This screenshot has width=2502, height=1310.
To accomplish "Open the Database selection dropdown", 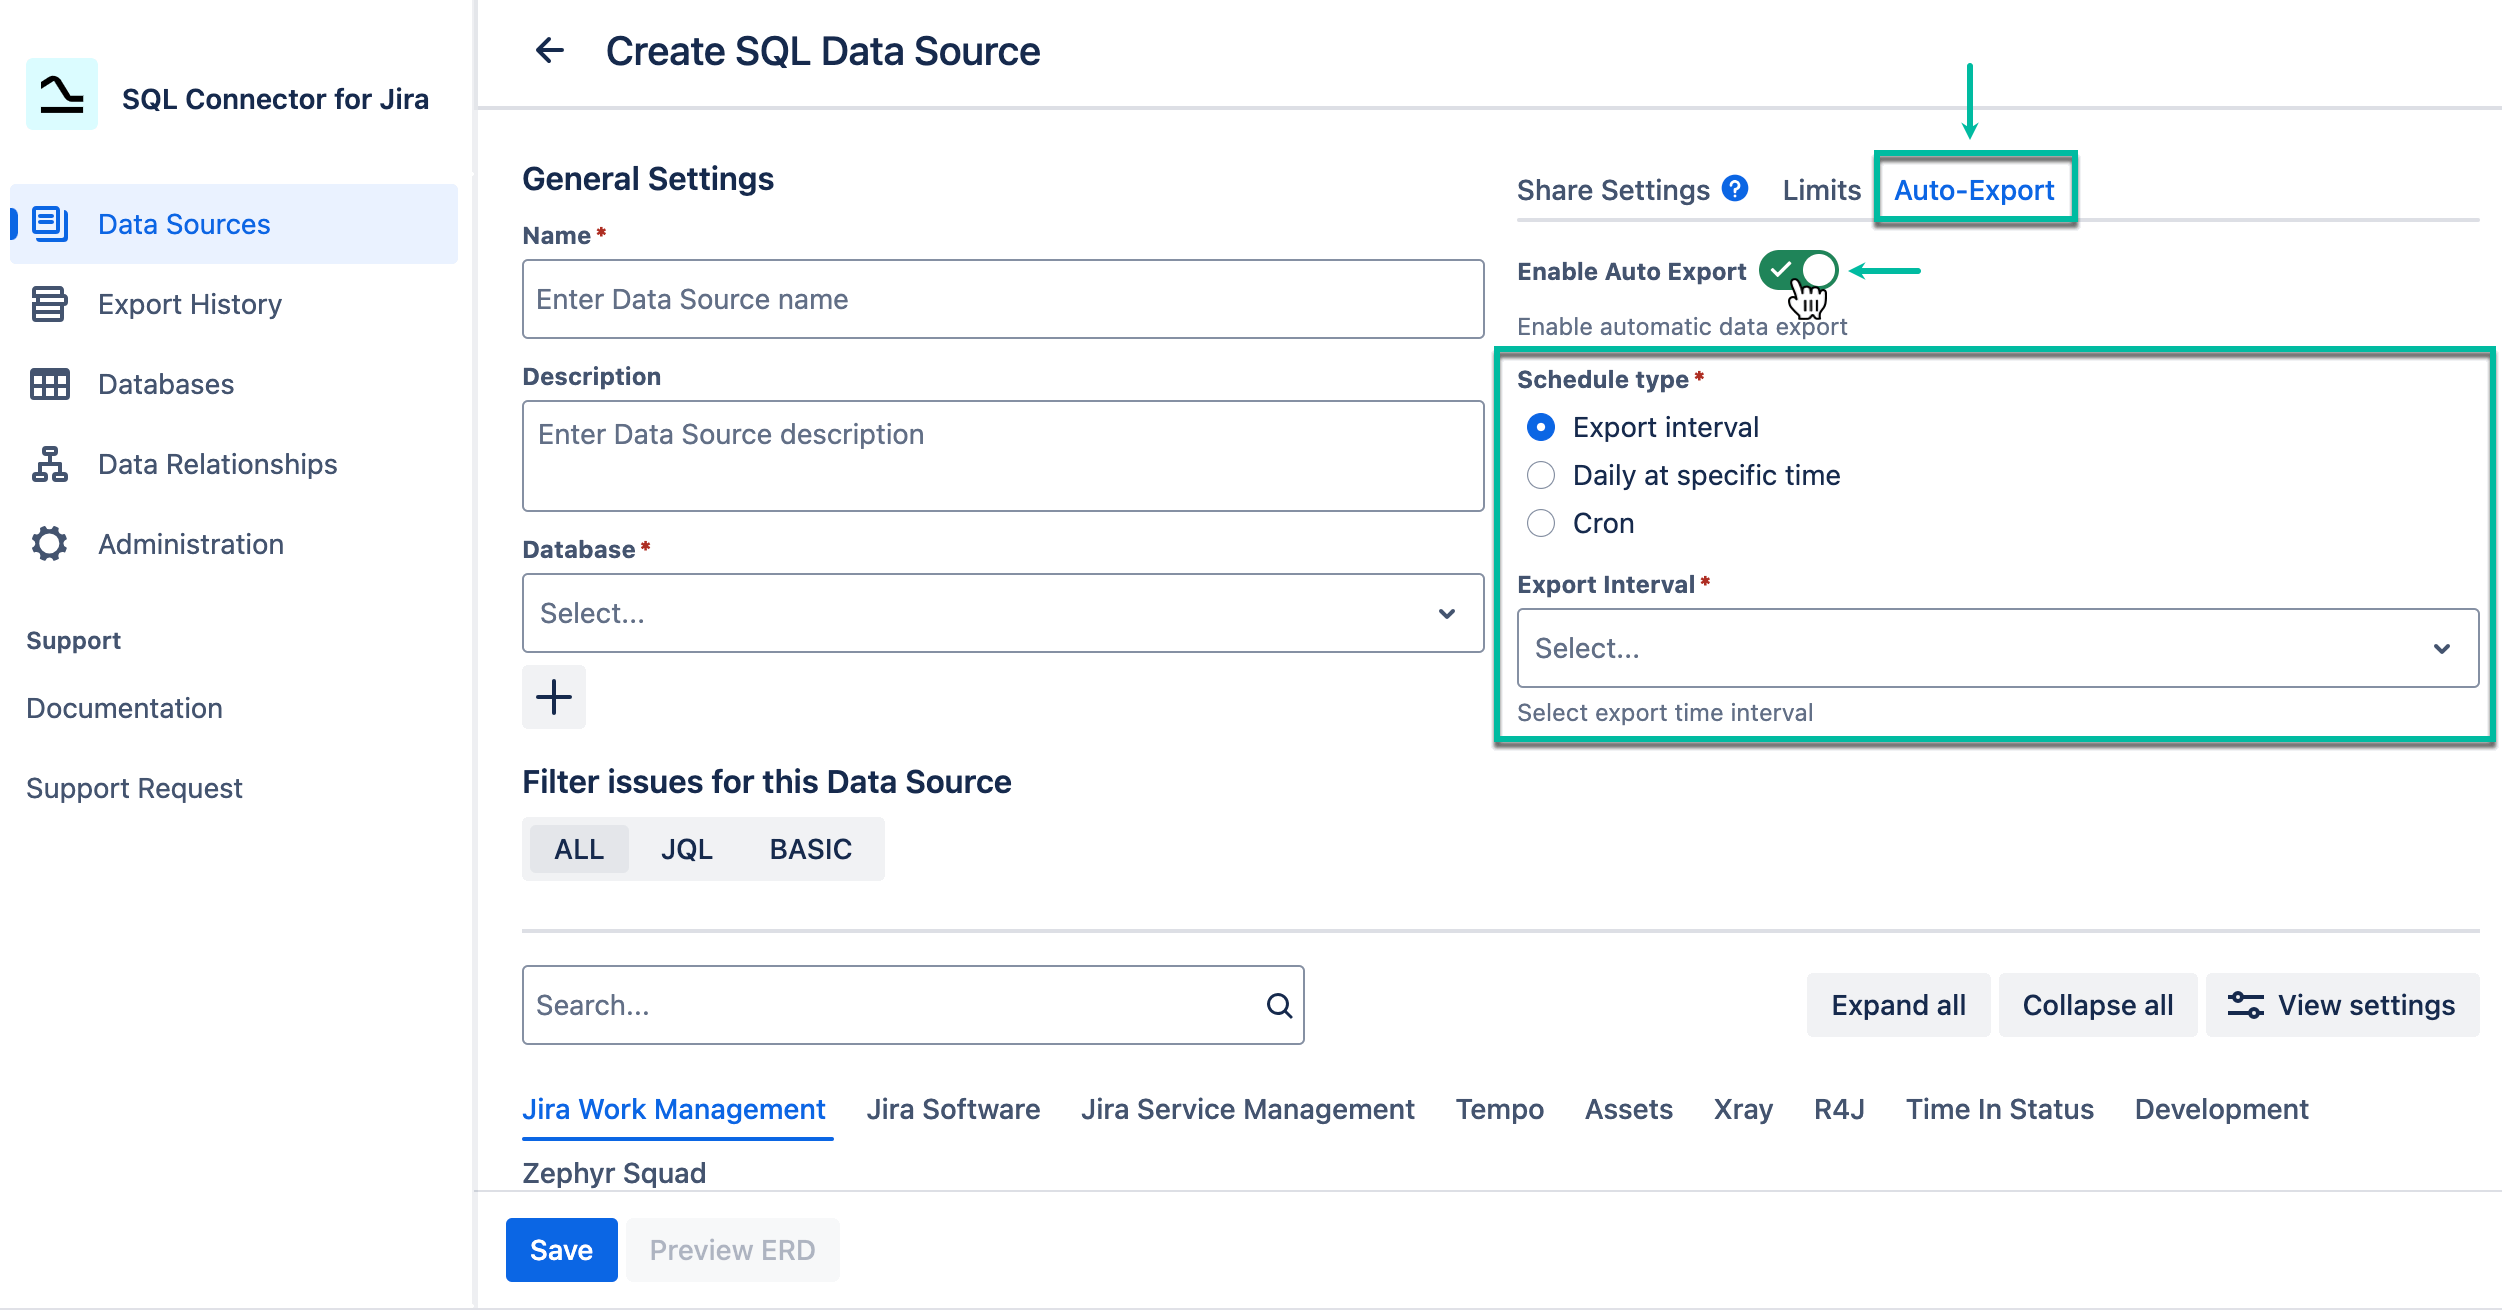I will [x=1000, y=613].
